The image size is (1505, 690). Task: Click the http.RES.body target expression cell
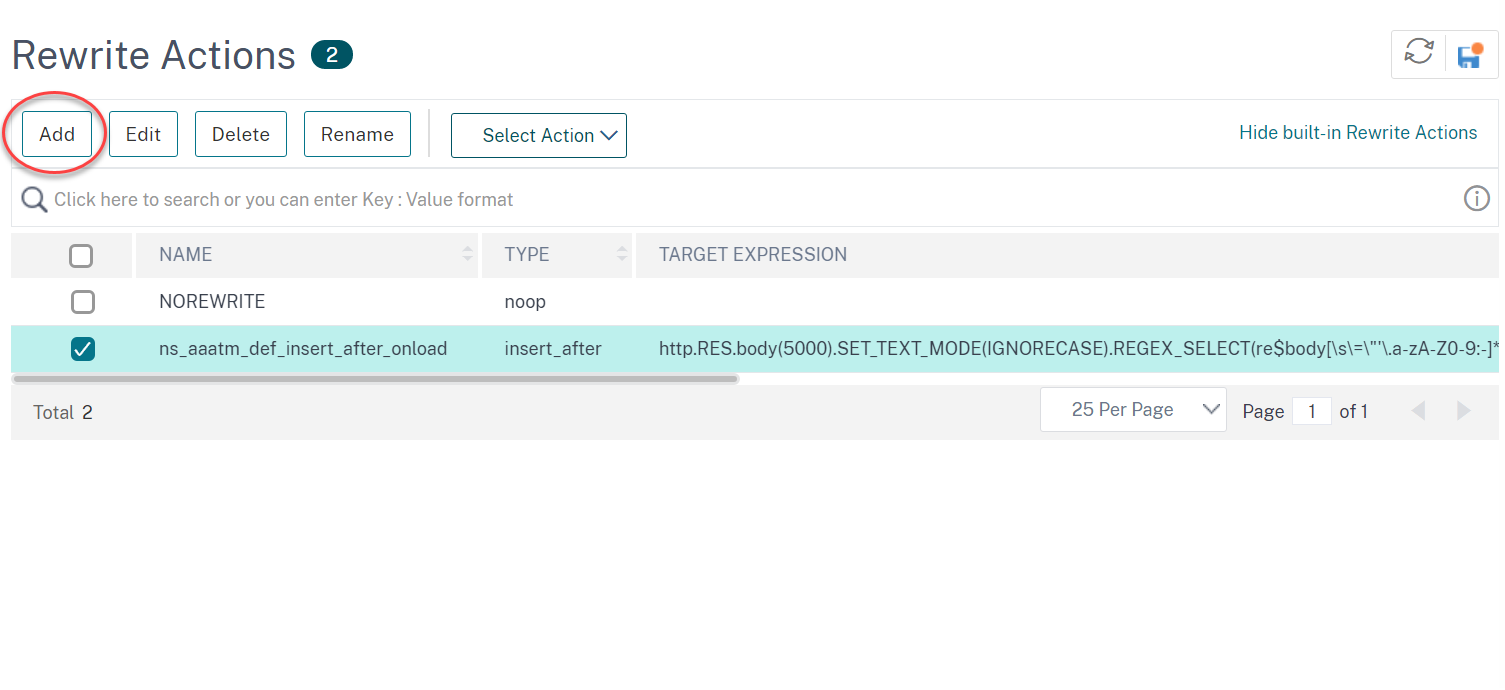(1078, 349)
